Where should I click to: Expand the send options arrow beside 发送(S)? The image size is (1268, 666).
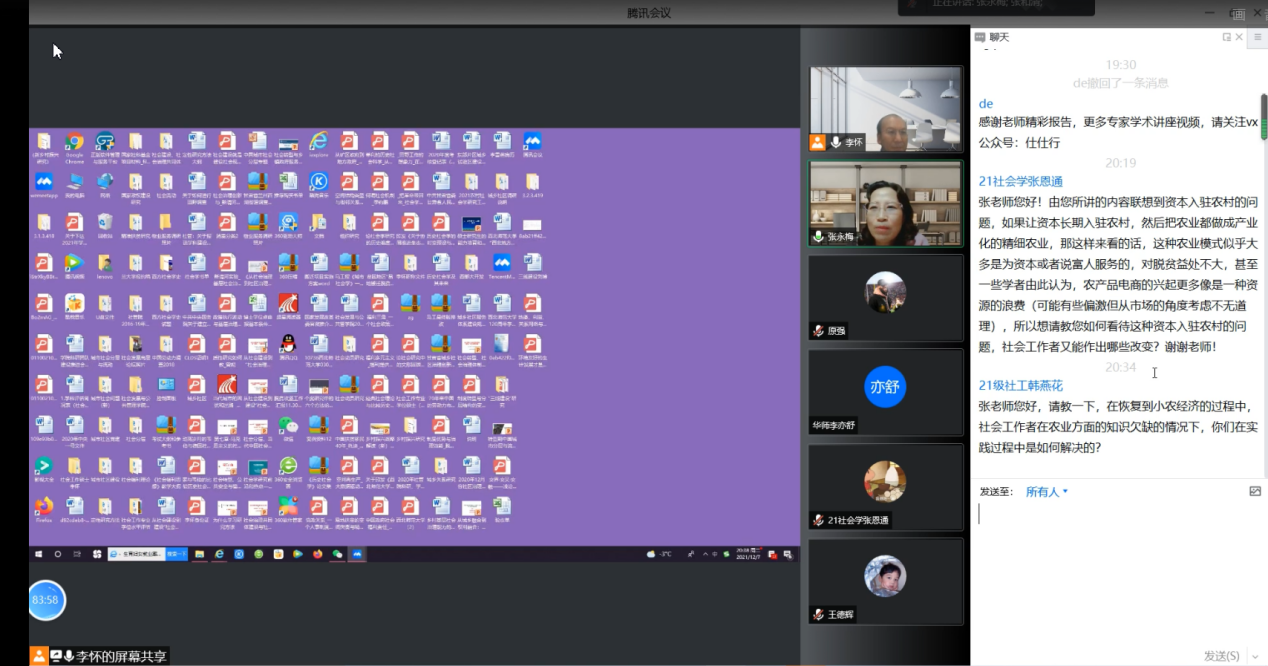coord(1255,656)
